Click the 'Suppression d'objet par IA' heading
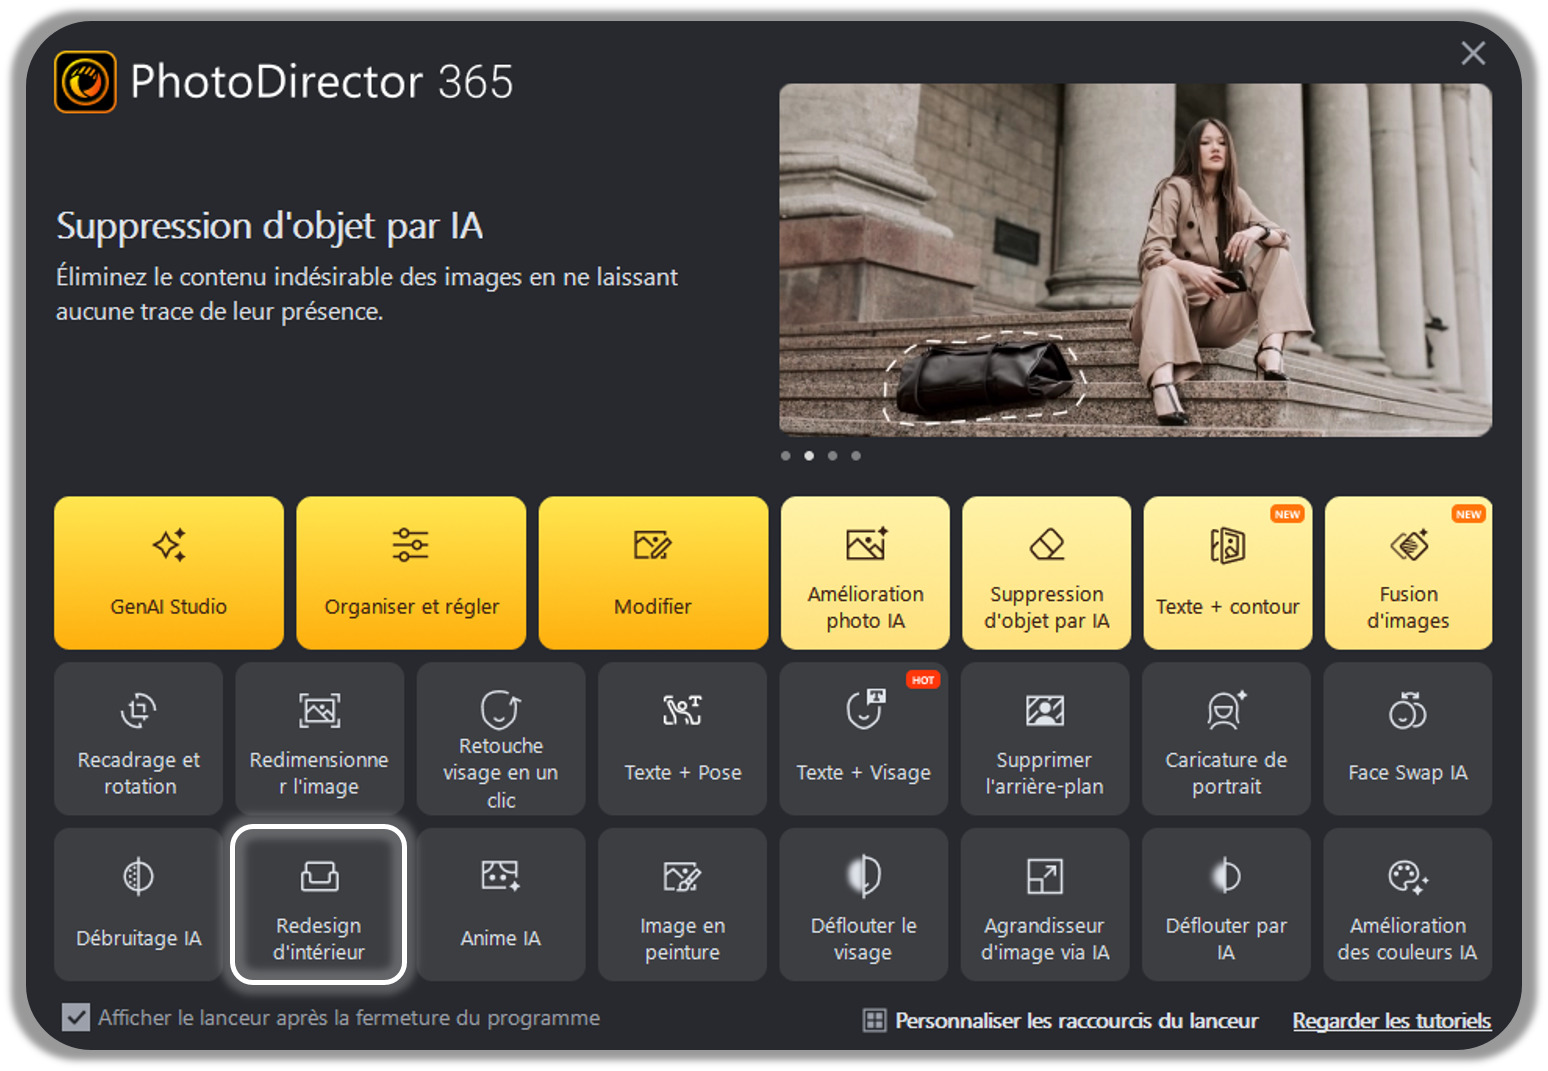 (x=270, y=226)
